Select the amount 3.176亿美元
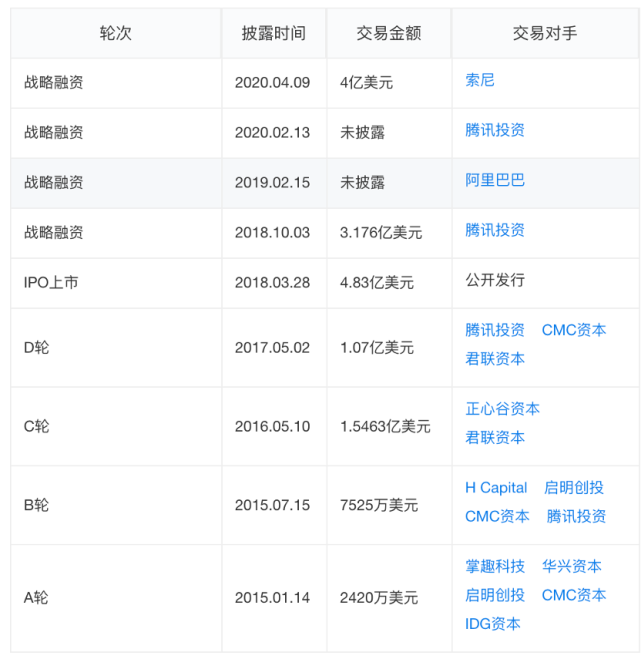Image resolution: width=641 pixels, height=669 pixels. 381,232
